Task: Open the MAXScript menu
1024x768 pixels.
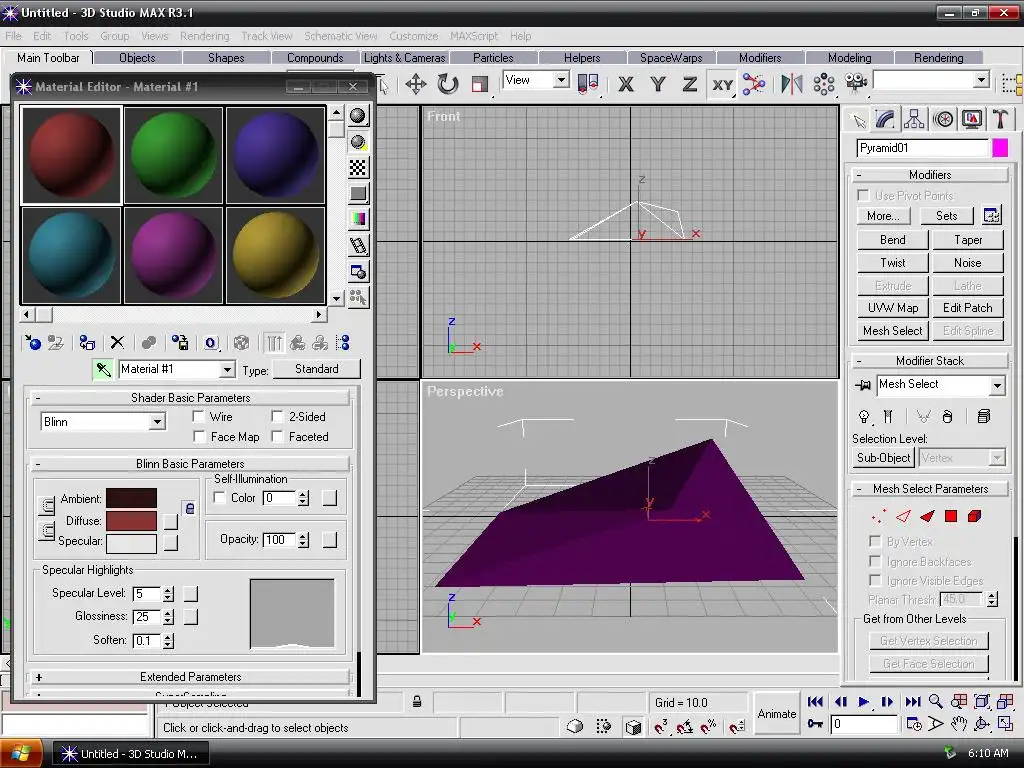Action: click(473, 36)
